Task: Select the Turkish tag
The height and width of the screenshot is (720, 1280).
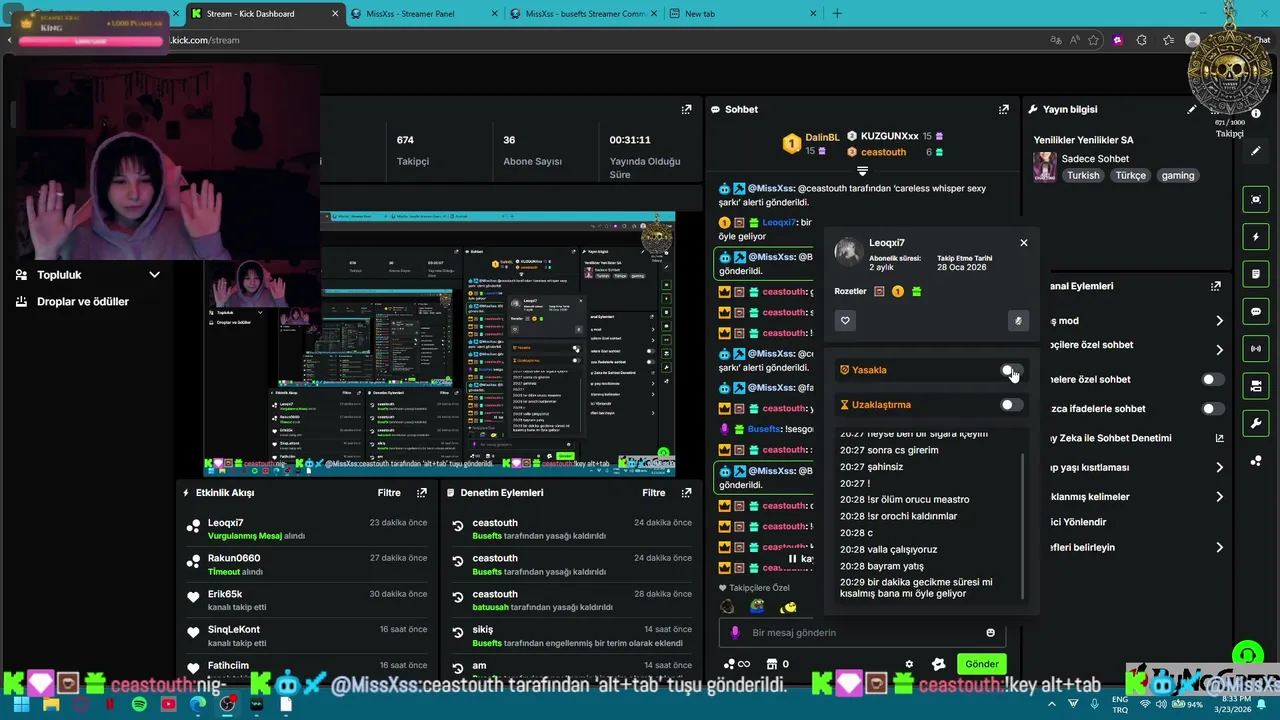Action: (x=1083, y=176)
